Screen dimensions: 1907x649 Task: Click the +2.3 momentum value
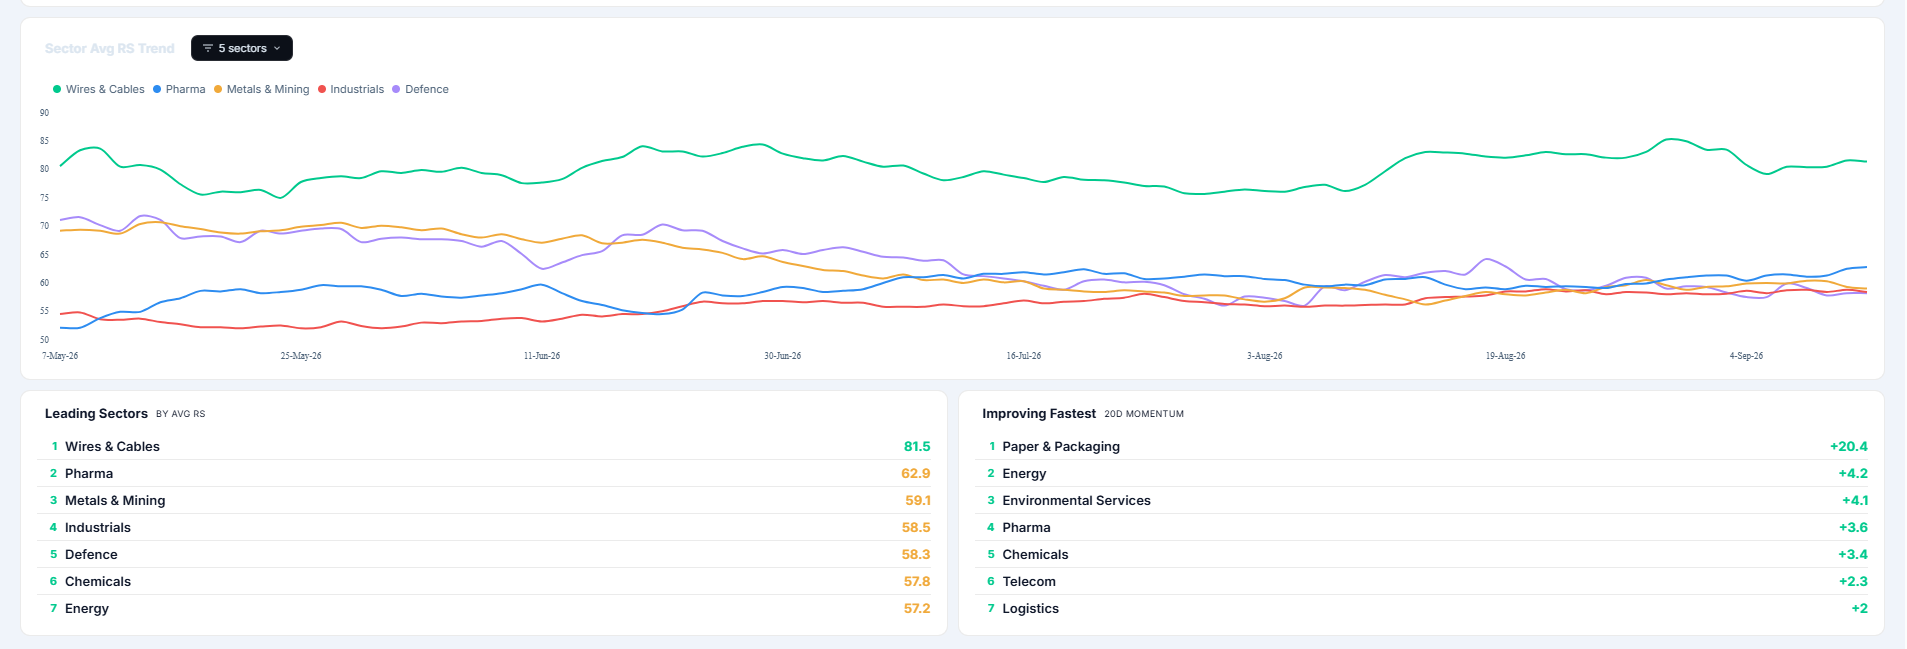tap(1853, 581)
